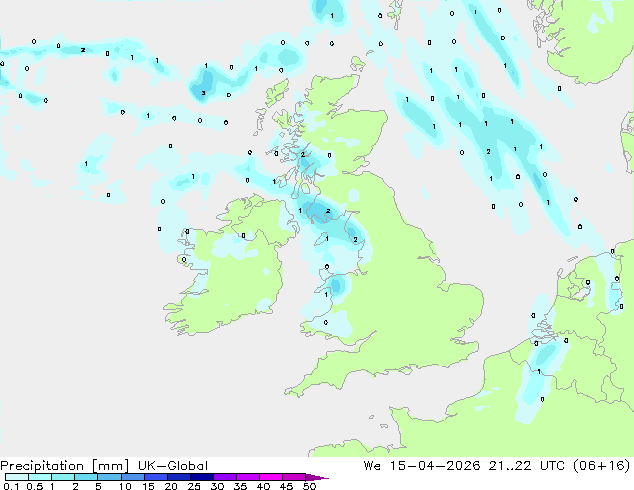
Task: Click the forecast offset text '(06+16)'
Action: tap(602, 466)
